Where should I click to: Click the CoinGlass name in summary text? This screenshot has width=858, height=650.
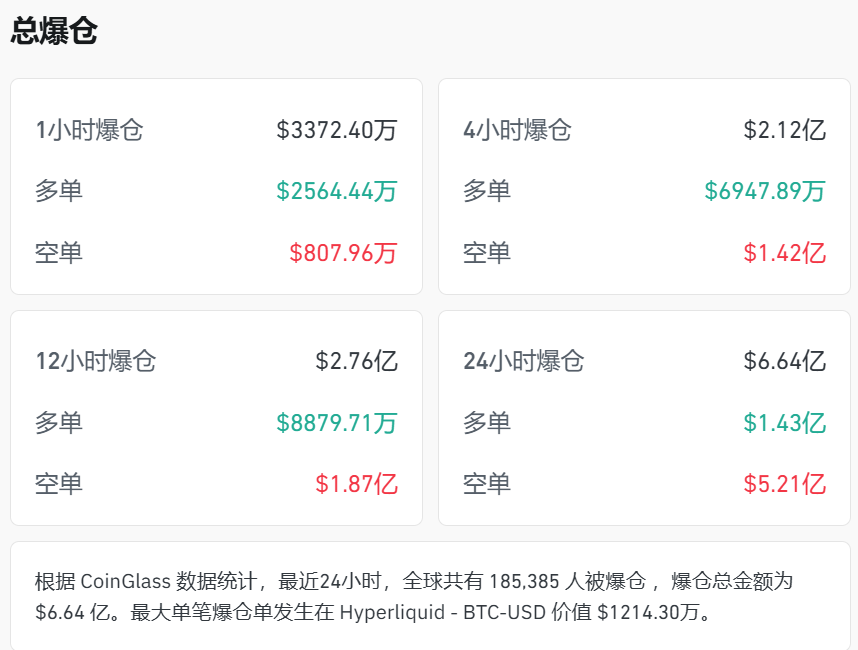coord(127,578)
